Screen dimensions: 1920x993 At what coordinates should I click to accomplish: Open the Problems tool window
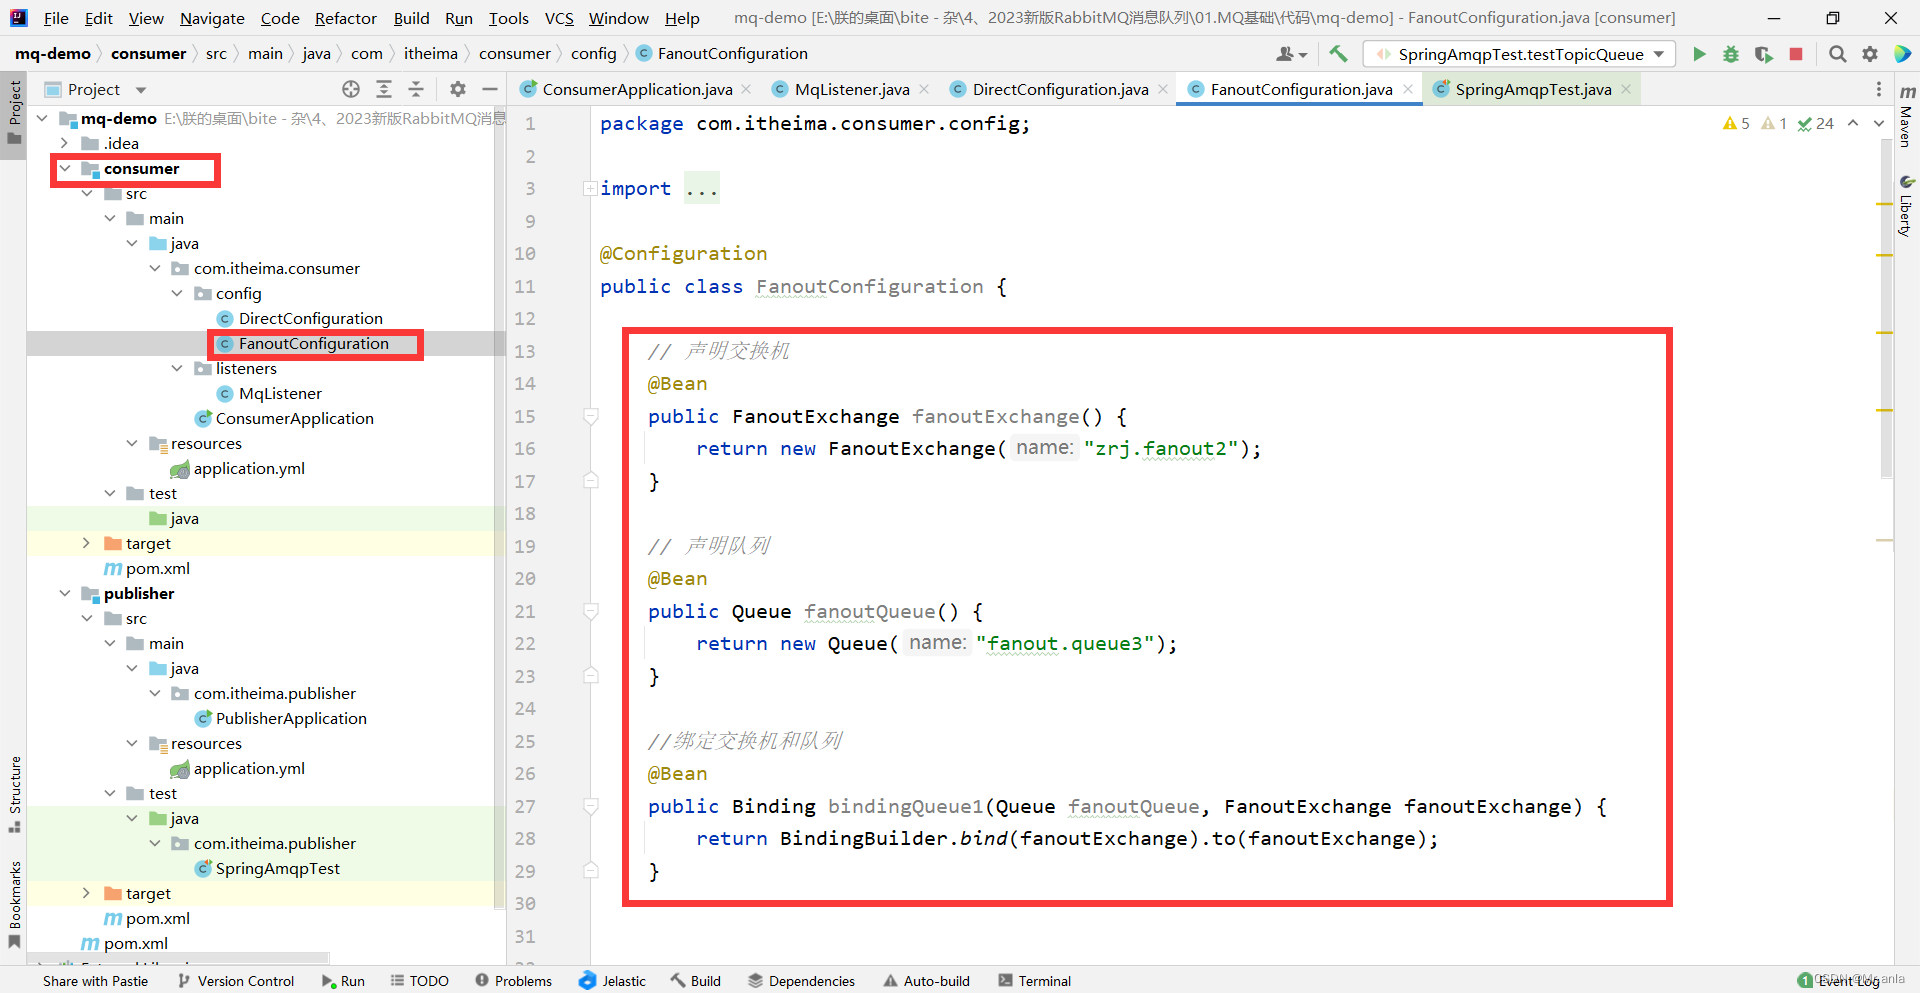514,981
